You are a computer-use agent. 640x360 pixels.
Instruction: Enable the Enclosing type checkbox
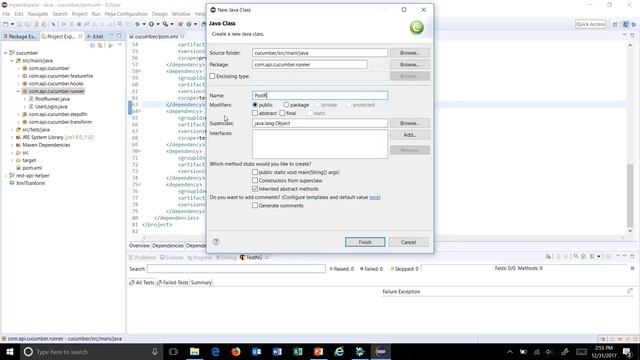point(212,76)
